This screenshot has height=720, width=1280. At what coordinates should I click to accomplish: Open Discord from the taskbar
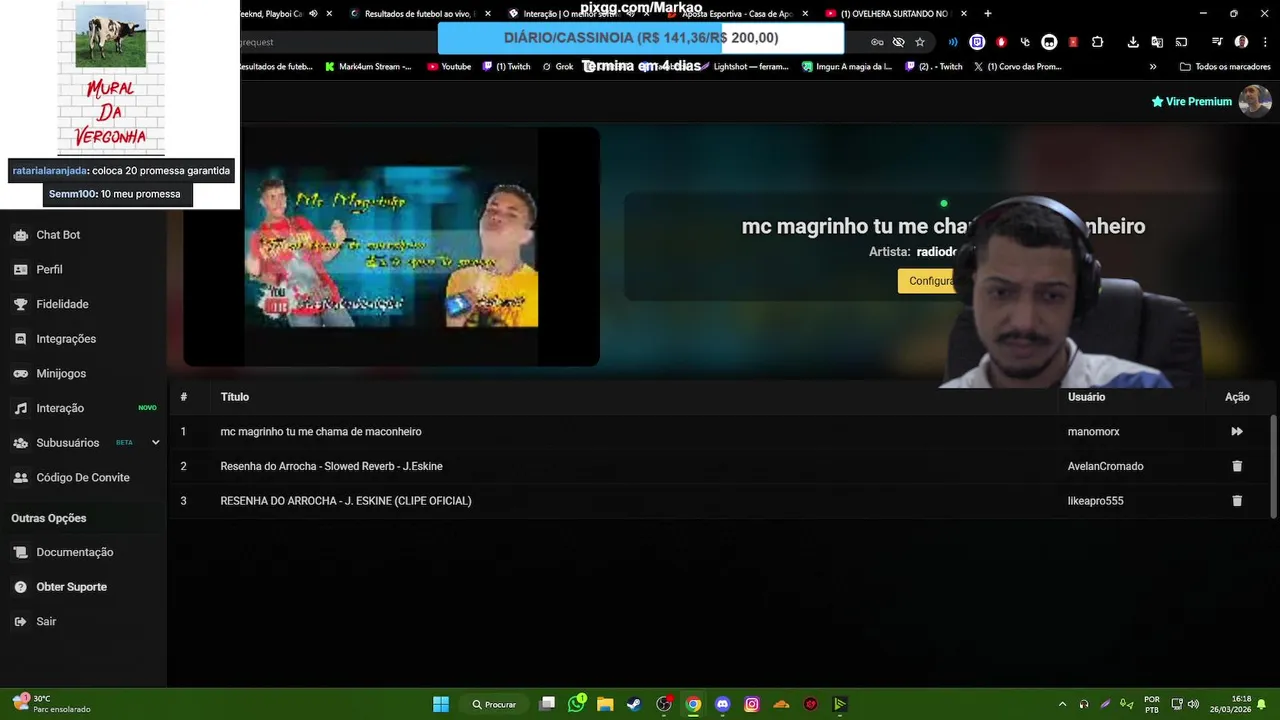(723, 704)
